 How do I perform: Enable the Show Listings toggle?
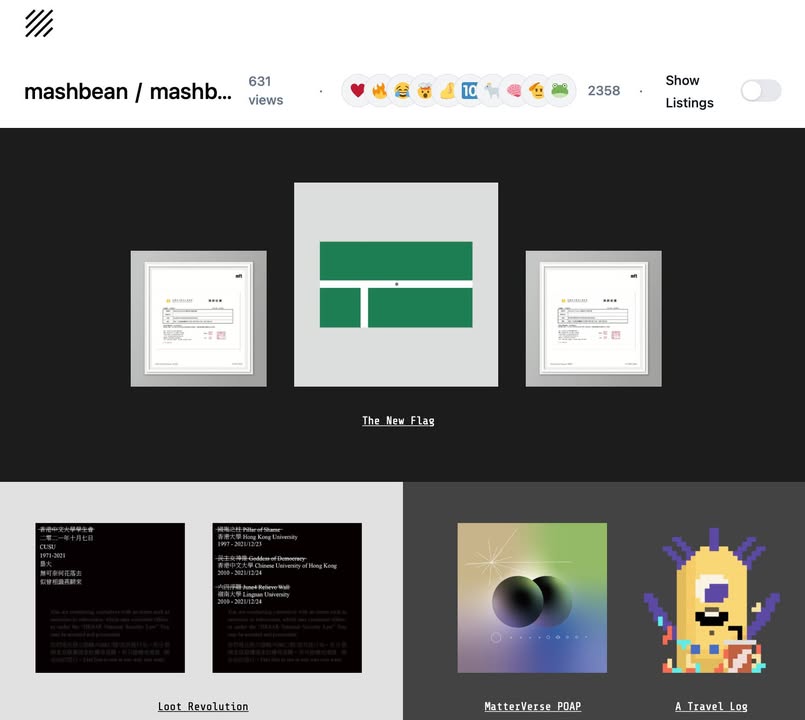point(760,91)
